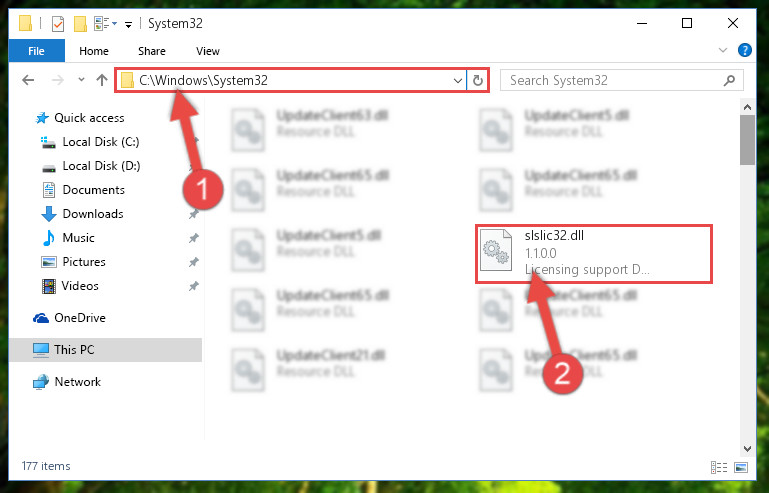
Task: Expand the ribbon with the chevron
Action: 722,50
